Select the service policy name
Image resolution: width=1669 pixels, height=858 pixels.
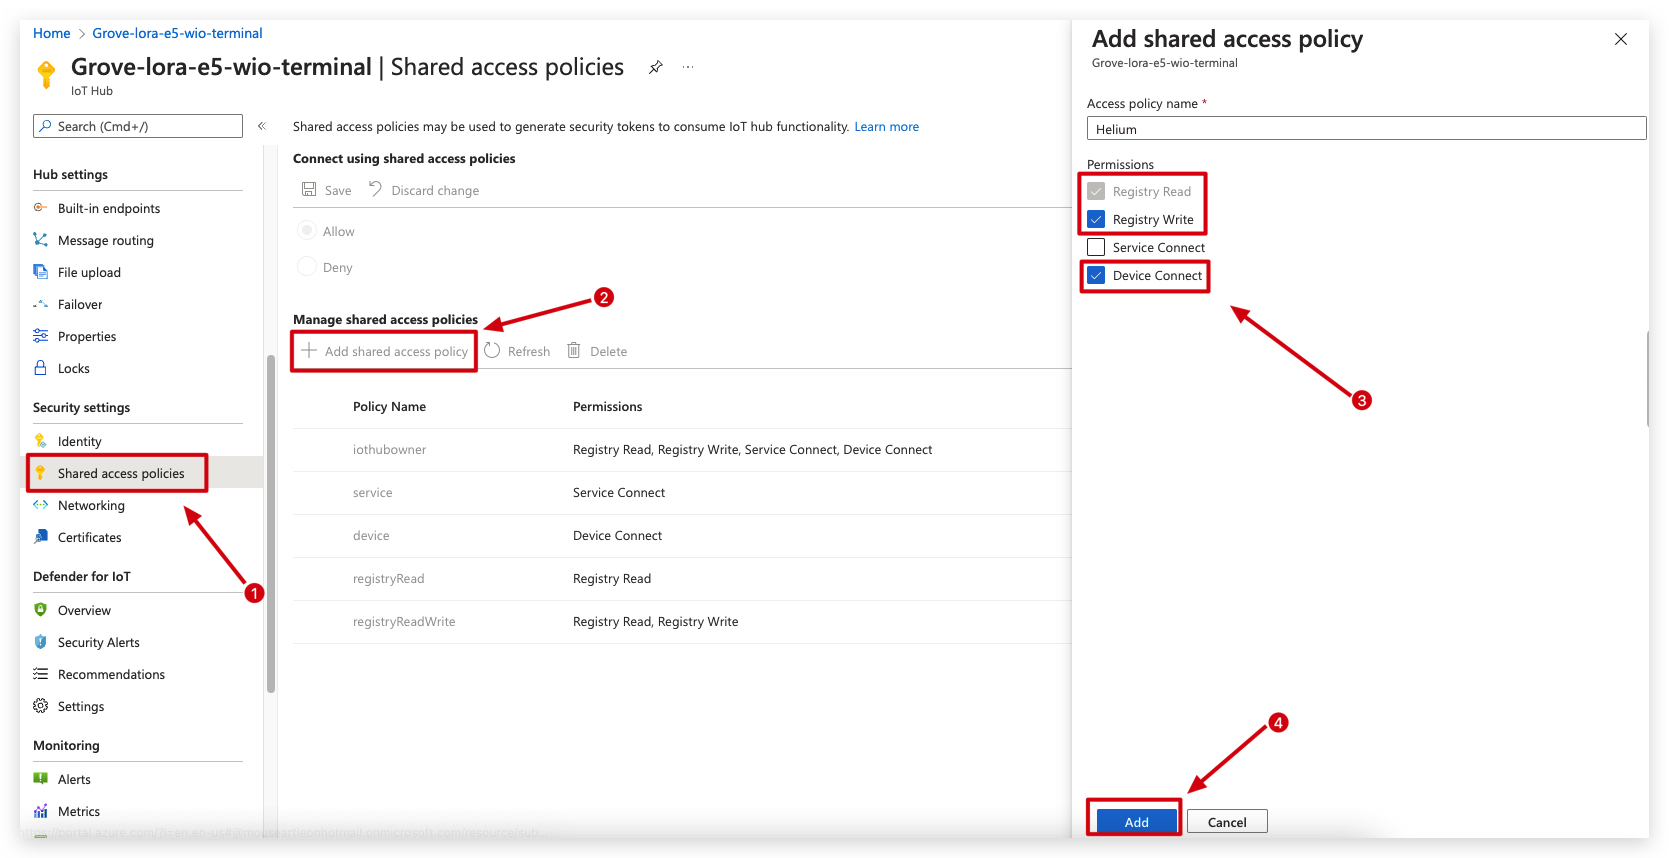[x=372, y=493]
